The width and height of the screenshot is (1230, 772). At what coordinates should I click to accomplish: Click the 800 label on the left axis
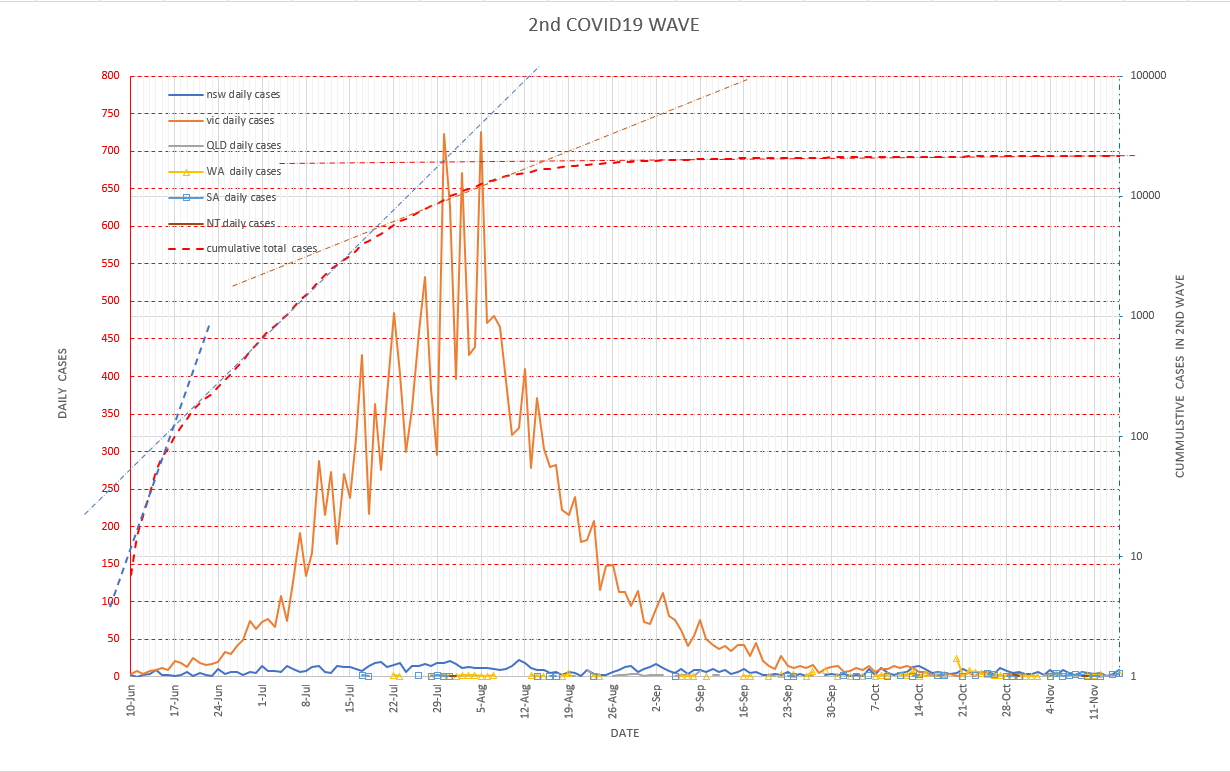[x=109, y=76]
